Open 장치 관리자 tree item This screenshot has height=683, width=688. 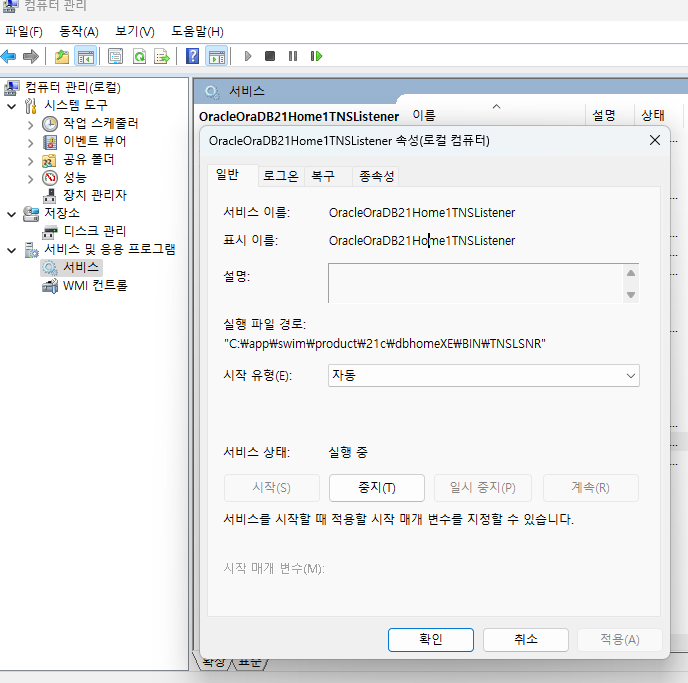[x=95, y=195]
